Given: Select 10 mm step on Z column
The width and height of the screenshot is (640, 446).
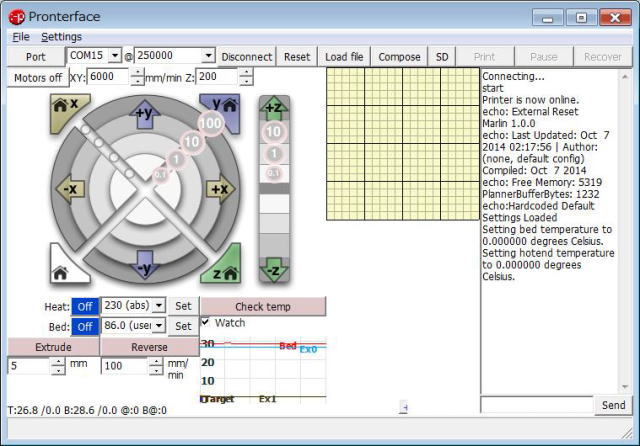Looking at the screenshot, I should coord(274,131).
